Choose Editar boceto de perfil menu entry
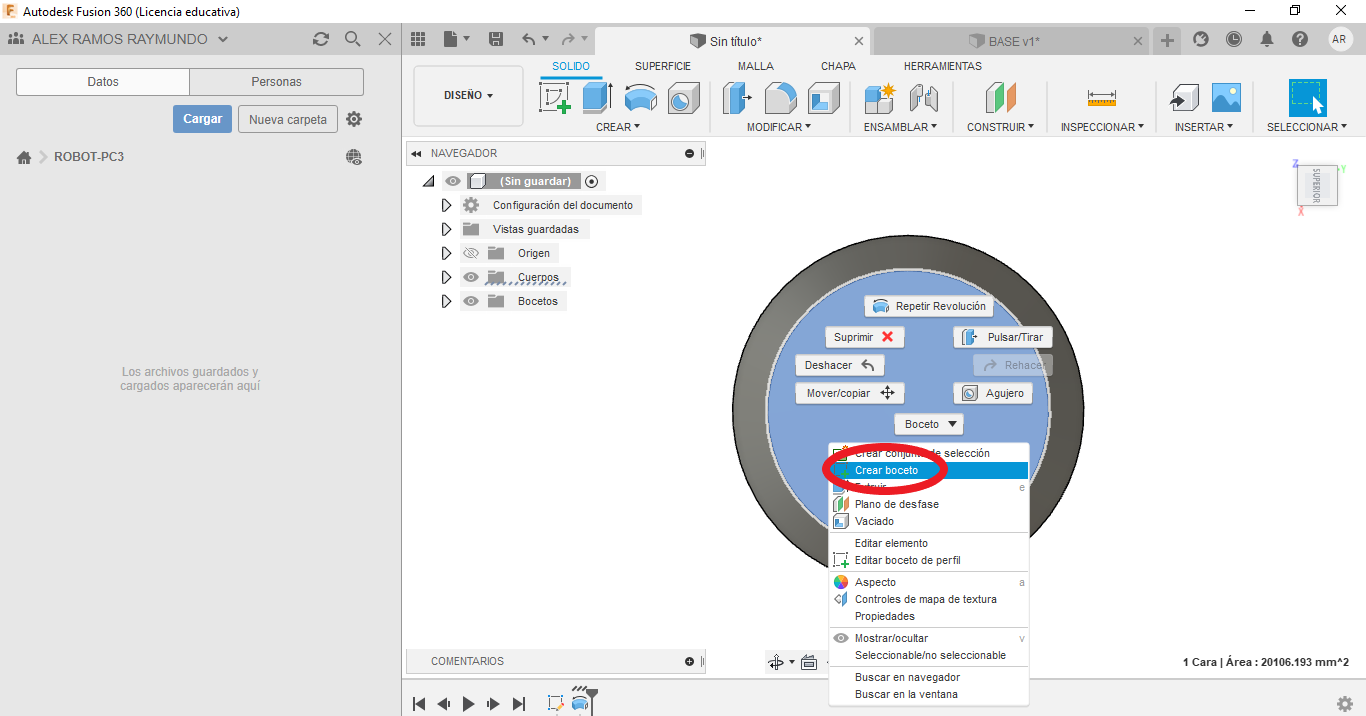 coord(929,560)
